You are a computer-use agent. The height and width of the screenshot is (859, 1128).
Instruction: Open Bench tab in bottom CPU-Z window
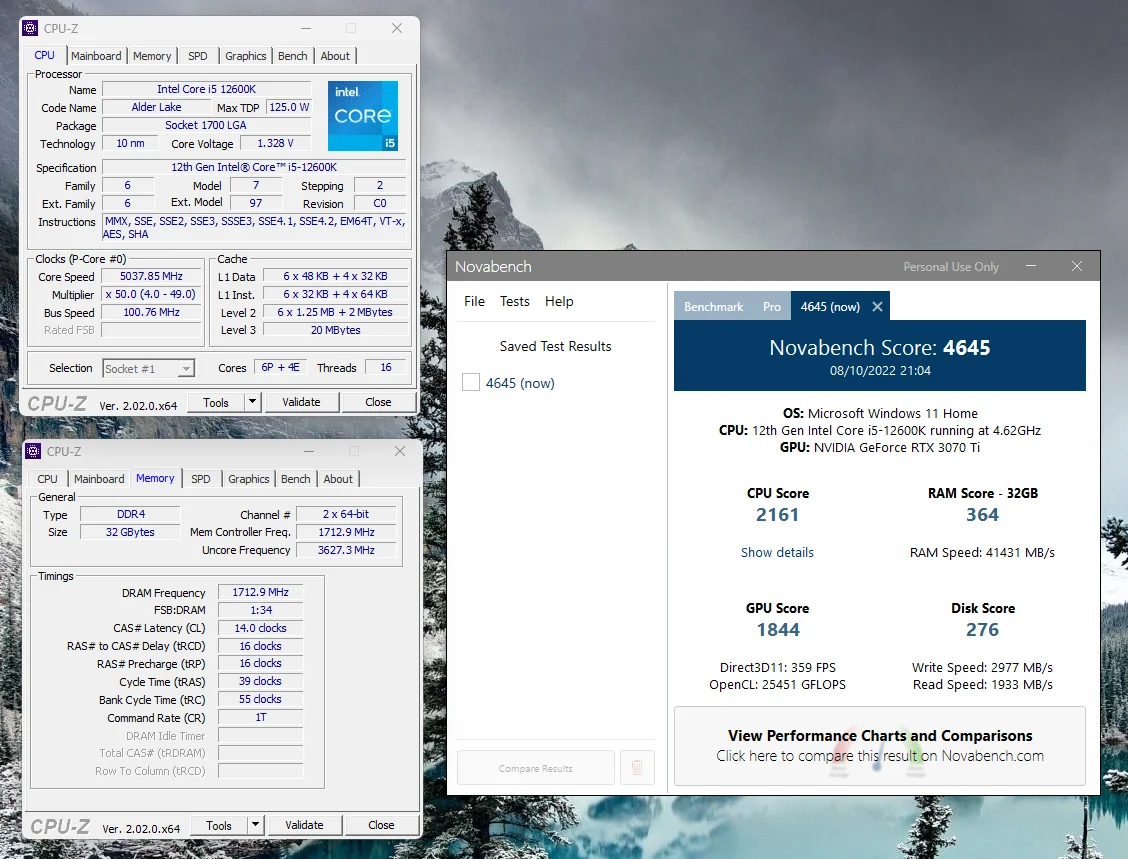296,479
